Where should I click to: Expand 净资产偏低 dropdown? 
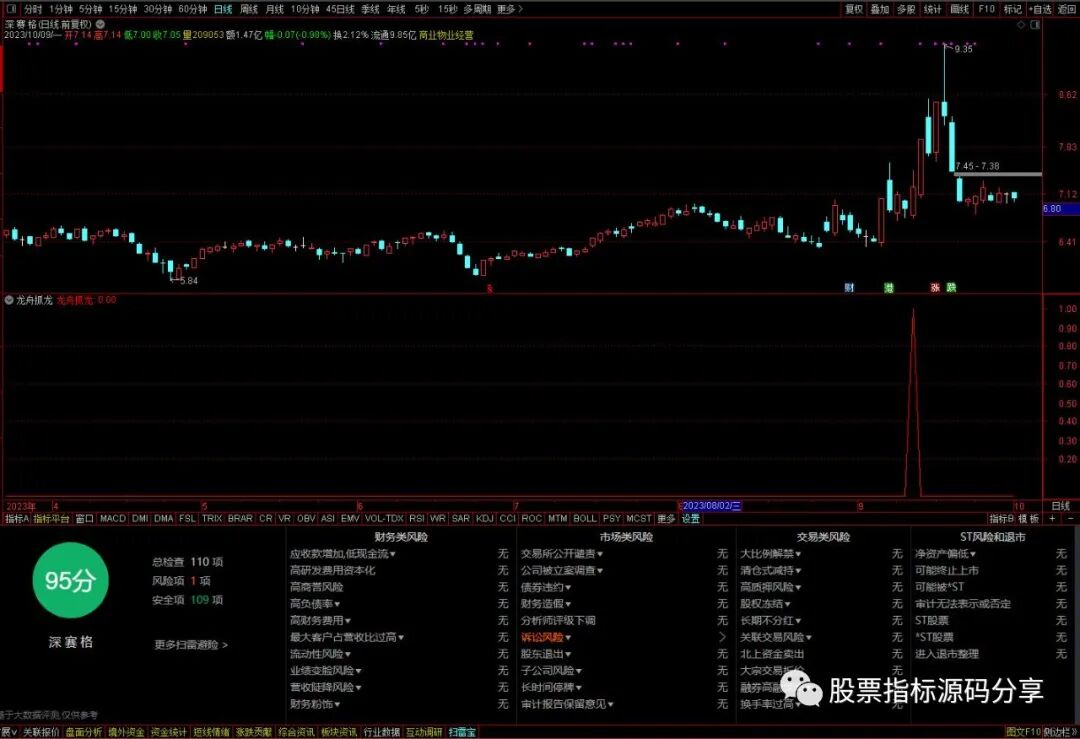[x=946, y=554]
